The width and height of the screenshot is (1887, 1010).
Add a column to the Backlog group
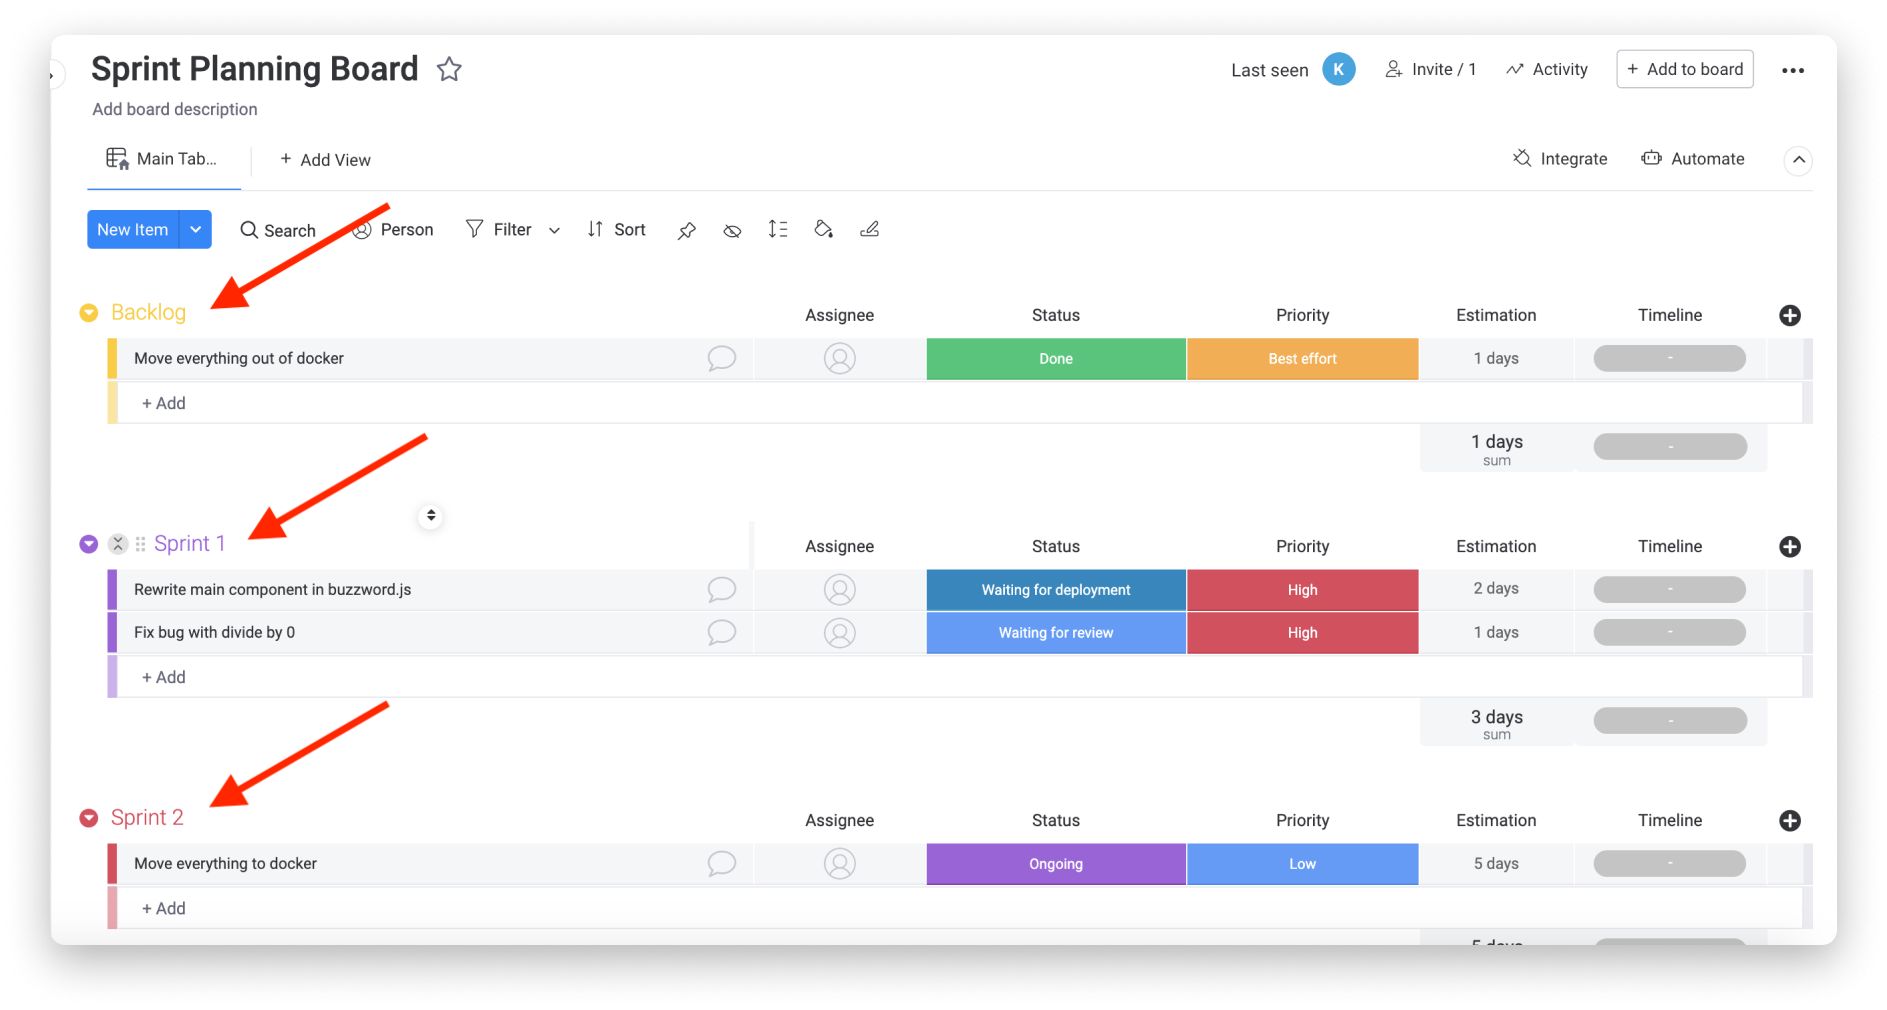coord(1790,315)
